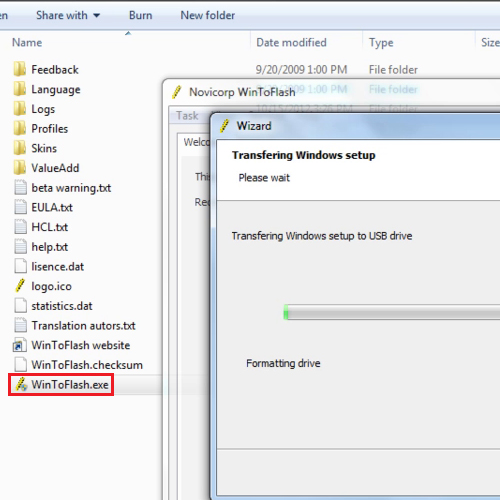Select the WinToFlash.checksum file name
The image size is (500, 500).
[x=87, y=365]
